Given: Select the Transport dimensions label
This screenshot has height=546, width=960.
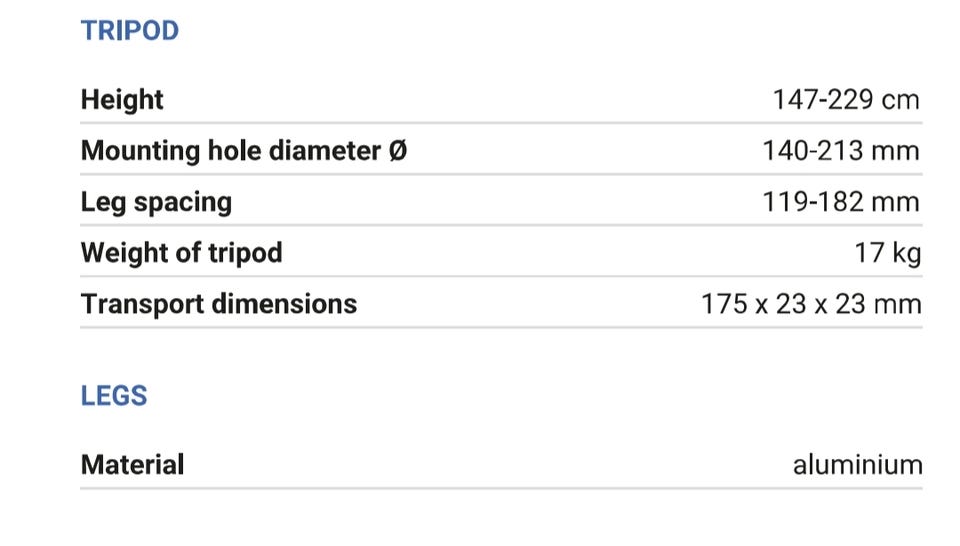Looking at the screenshot, I should (219, 304).
